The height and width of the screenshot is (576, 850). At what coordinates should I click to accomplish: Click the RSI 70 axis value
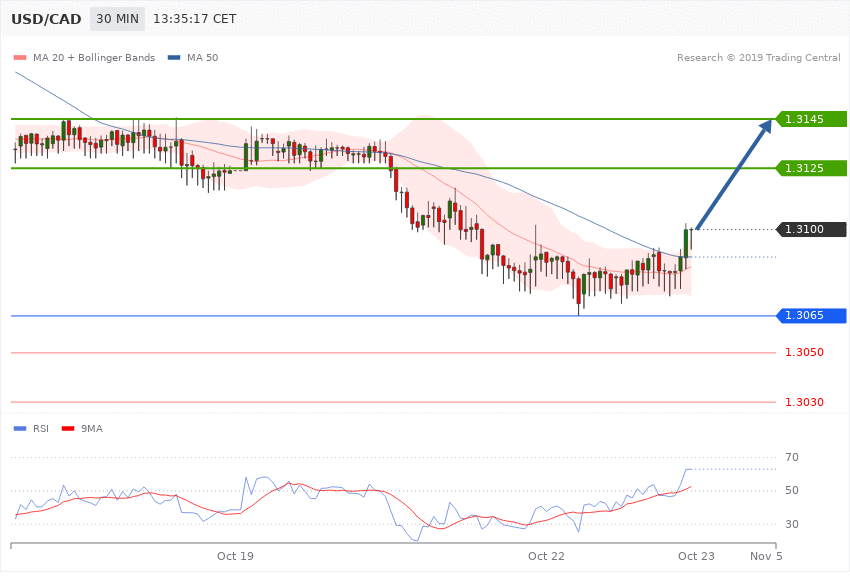pos(792,457)
